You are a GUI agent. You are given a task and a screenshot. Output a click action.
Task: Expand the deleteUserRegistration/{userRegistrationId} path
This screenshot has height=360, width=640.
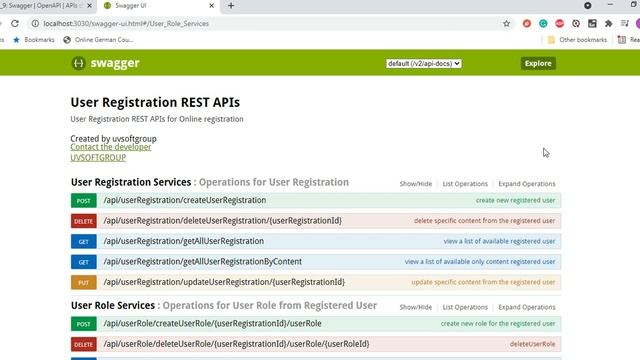point(222,221)
